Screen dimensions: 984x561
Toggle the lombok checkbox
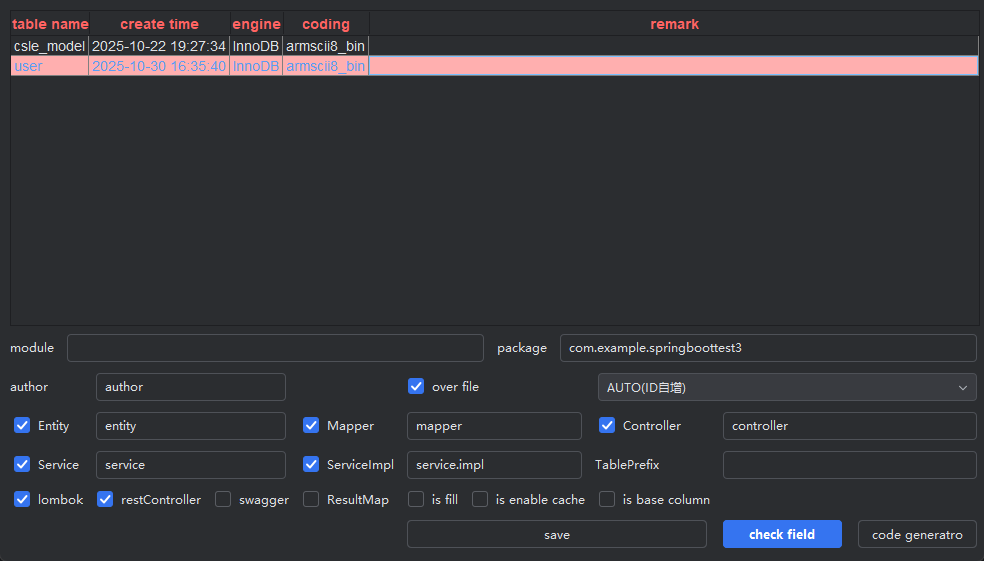[22, 499]
